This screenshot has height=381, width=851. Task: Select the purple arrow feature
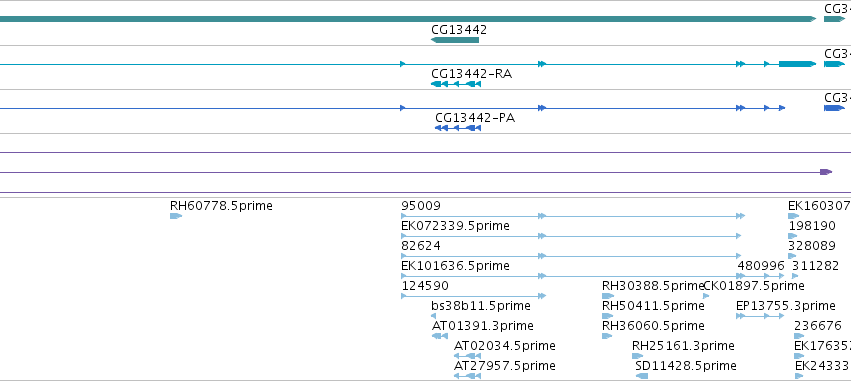click(x=826, y=172)
